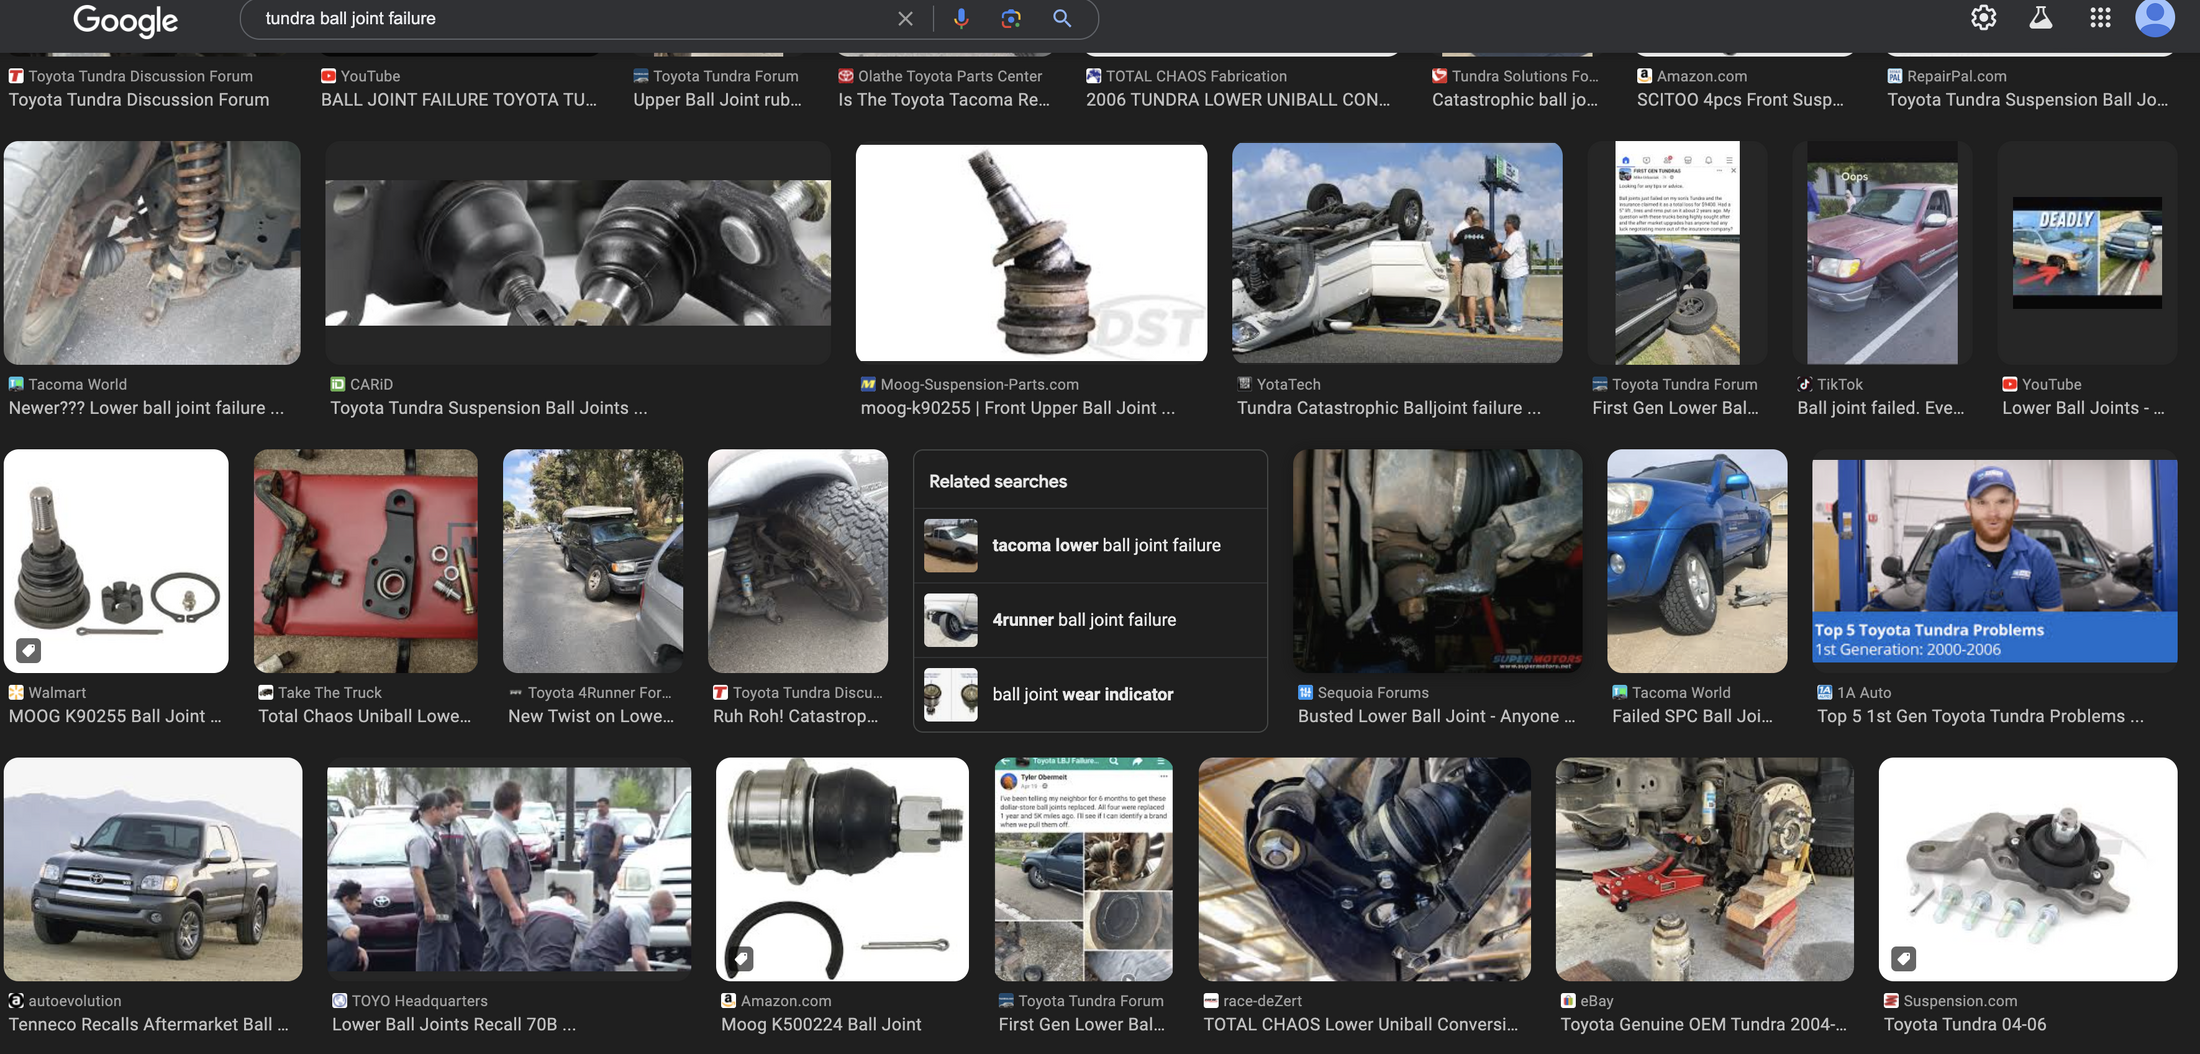Viewport: 2200px width, 1054px height.
Task: Click eBay favicon
Action: [1568, 1001]
